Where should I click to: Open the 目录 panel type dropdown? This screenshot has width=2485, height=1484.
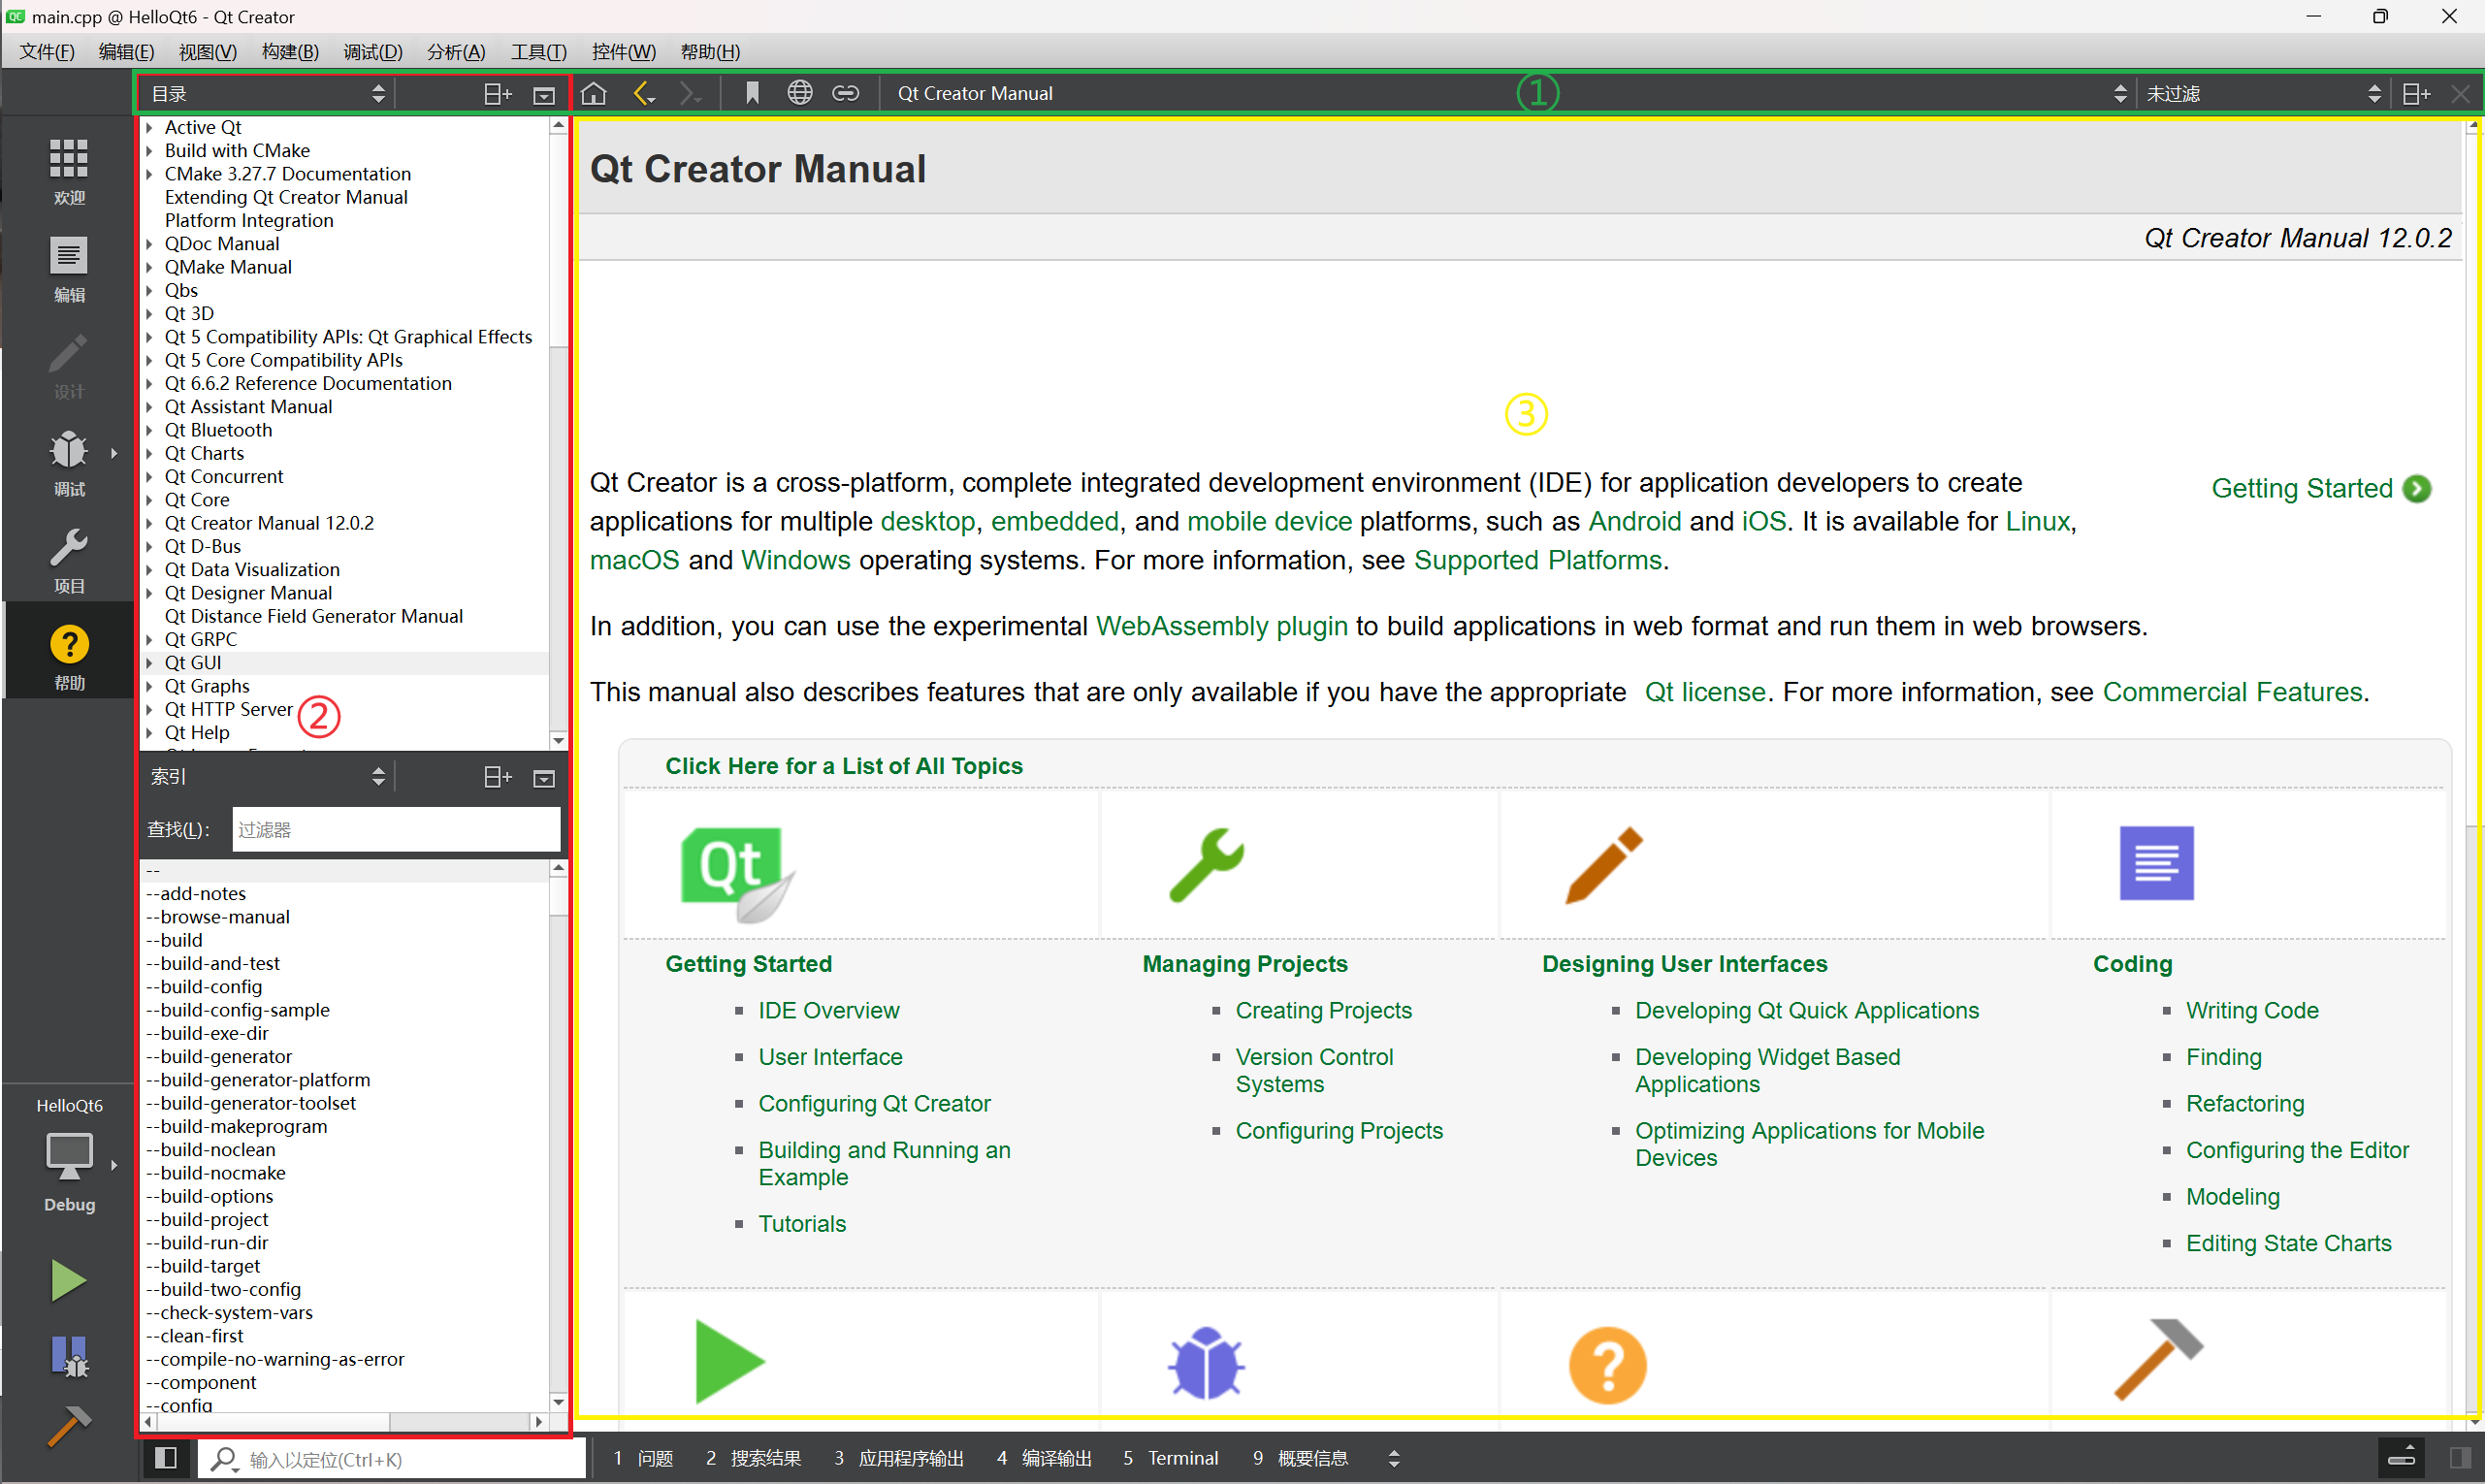266,94
